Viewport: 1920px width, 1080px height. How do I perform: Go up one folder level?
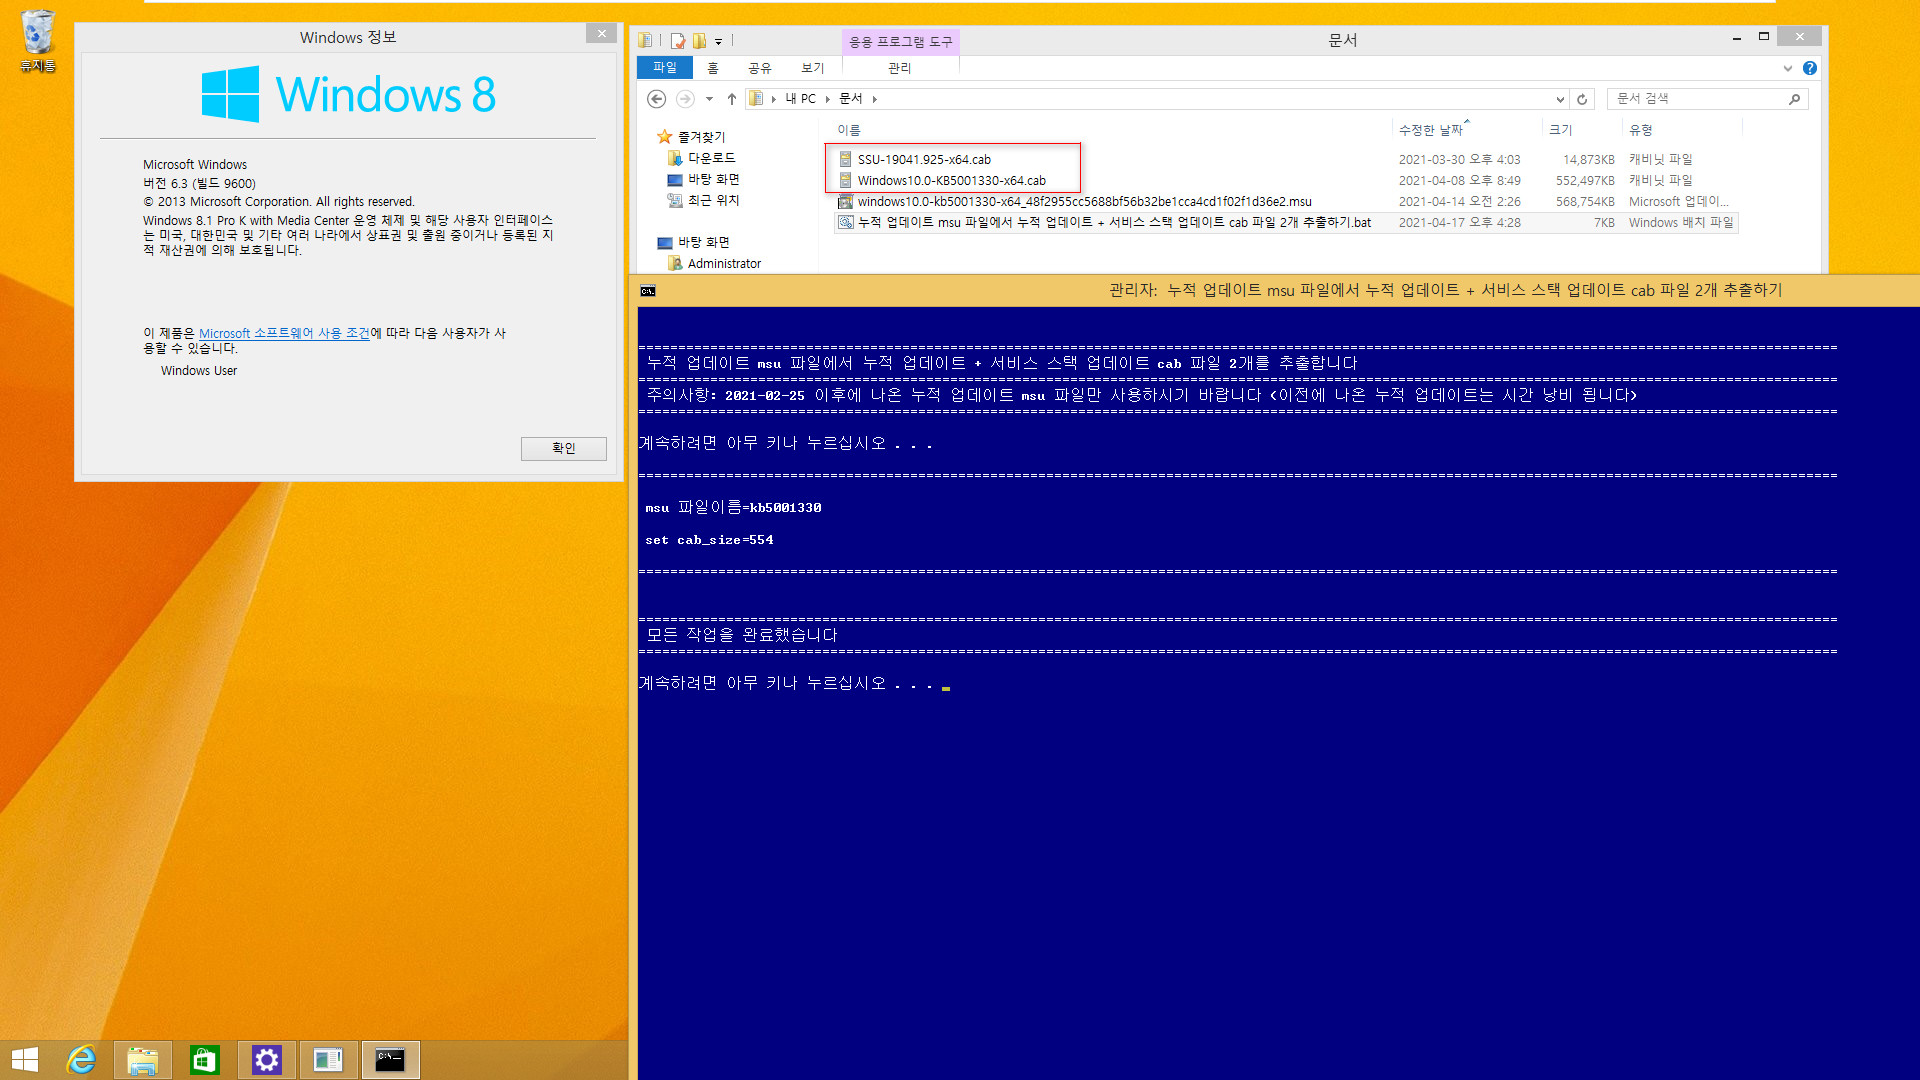(732, 99)
